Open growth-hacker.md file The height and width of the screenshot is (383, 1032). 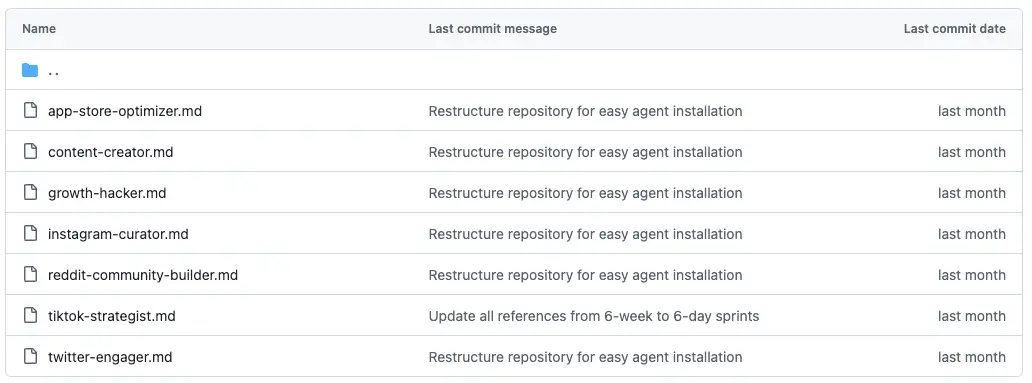107,193
